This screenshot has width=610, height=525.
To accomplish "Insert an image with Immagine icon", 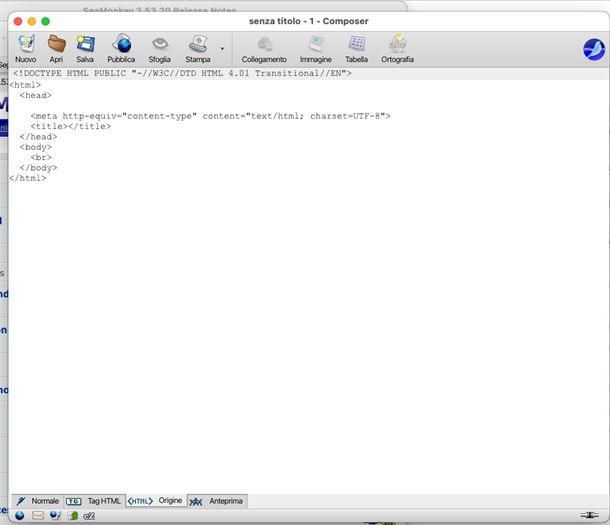I will pyautogui.click(x=316, y=46).
